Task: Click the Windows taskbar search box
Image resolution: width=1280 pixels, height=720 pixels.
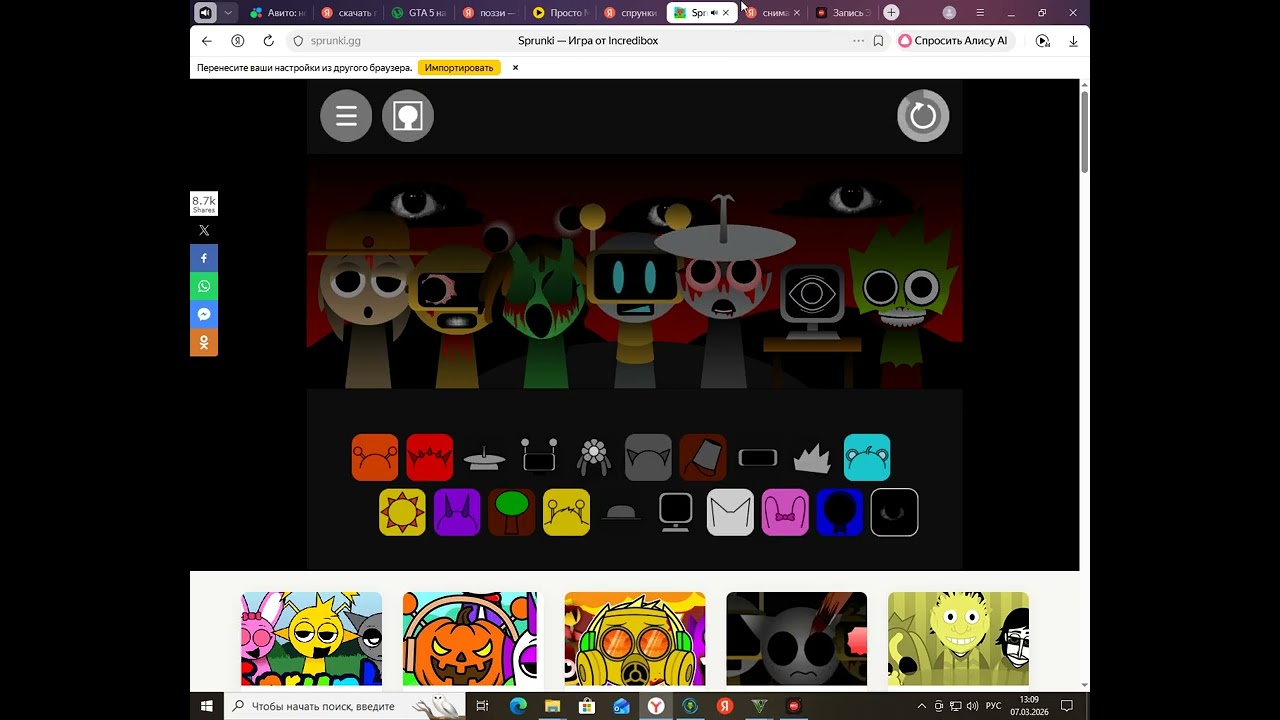Action: pos(345,706)
